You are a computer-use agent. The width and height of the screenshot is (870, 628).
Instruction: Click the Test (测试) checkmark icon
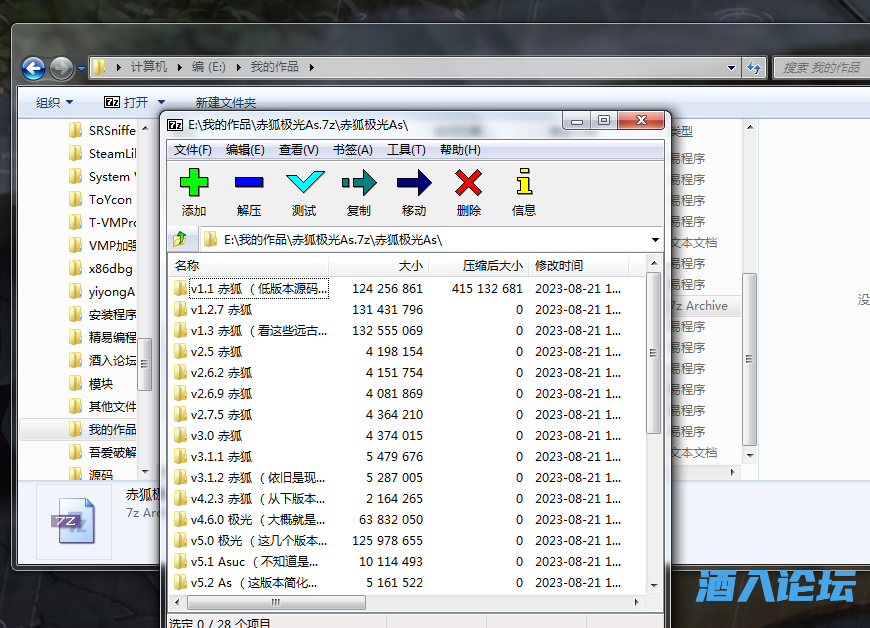coord(305,185)
